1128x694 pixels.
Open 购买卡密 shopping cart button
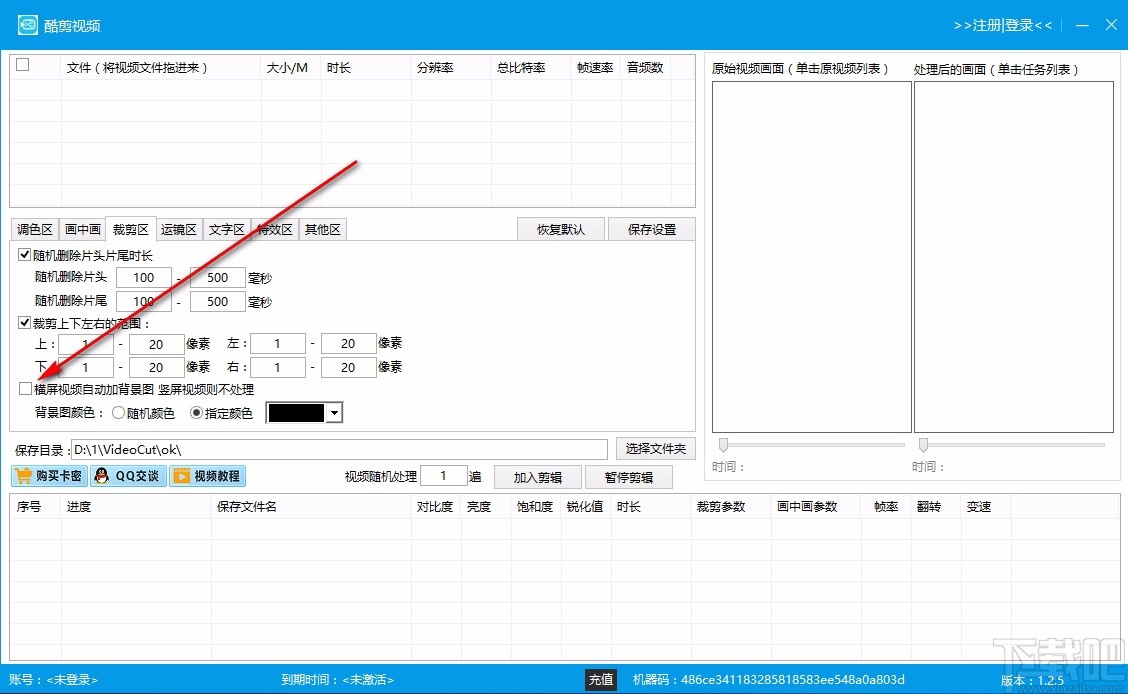click(49, 476)
